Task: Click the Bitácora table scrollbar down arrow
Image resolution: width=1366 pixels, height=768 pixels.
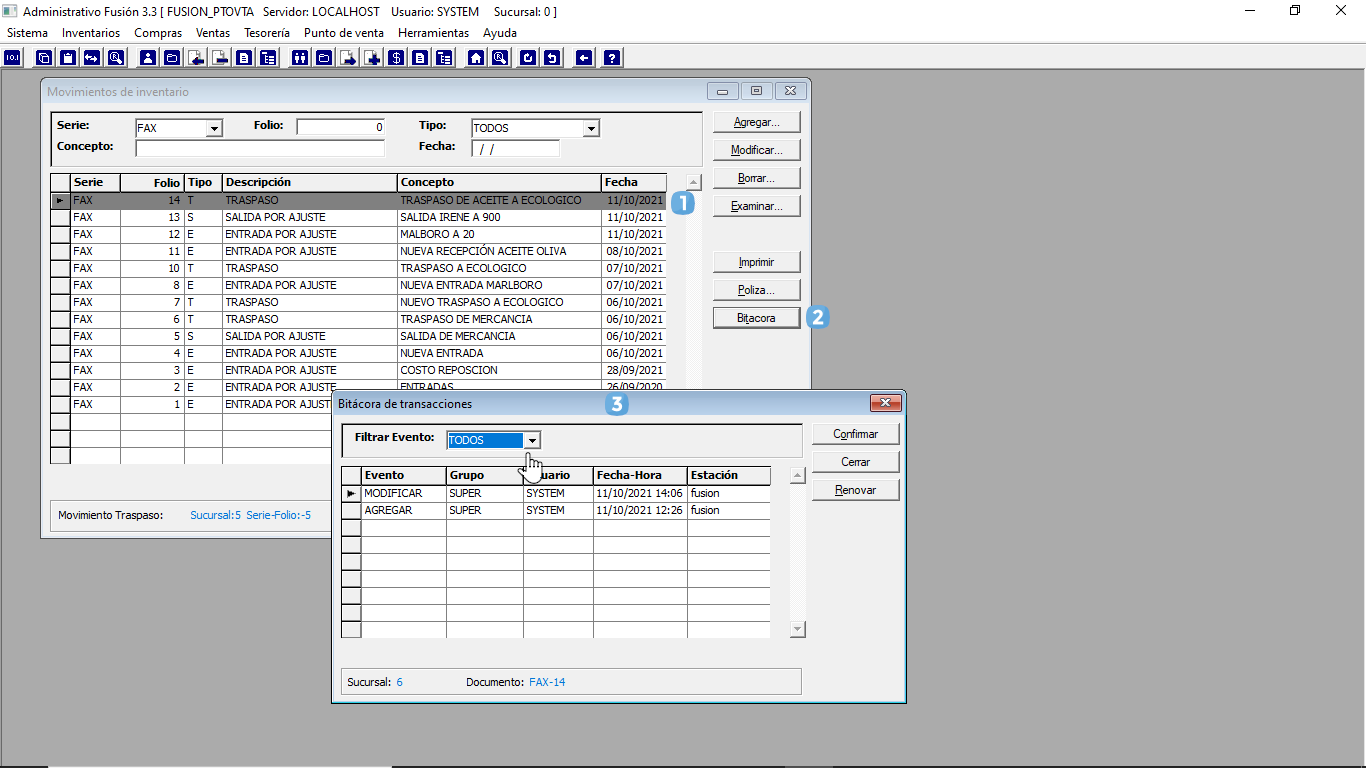Action: click(797, 629)
